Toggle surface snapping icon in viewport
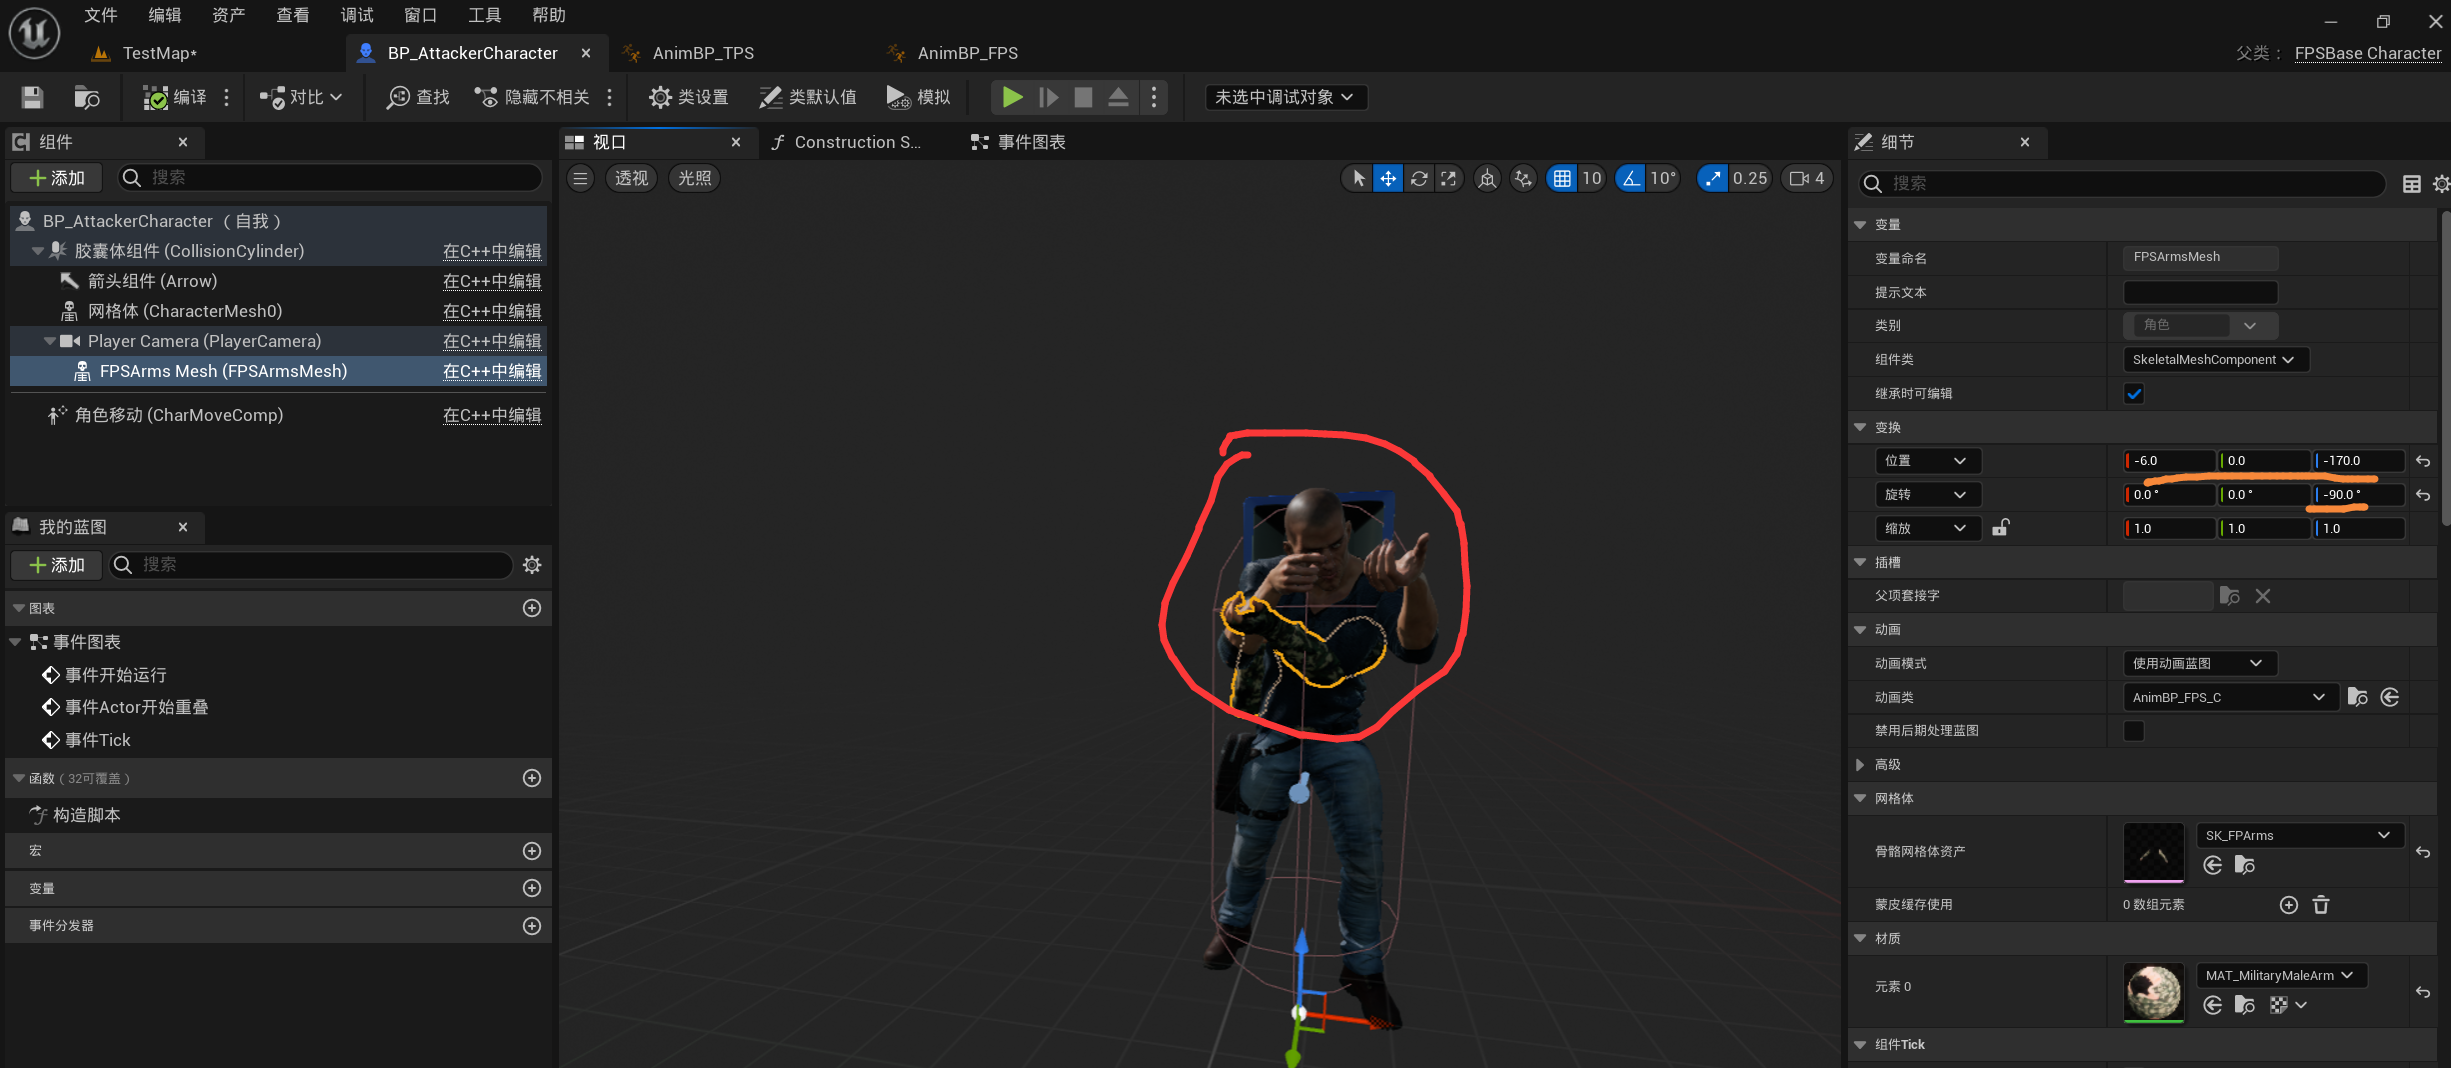Screen dimensions: 2451x1068 click(x=1523, y=178)
